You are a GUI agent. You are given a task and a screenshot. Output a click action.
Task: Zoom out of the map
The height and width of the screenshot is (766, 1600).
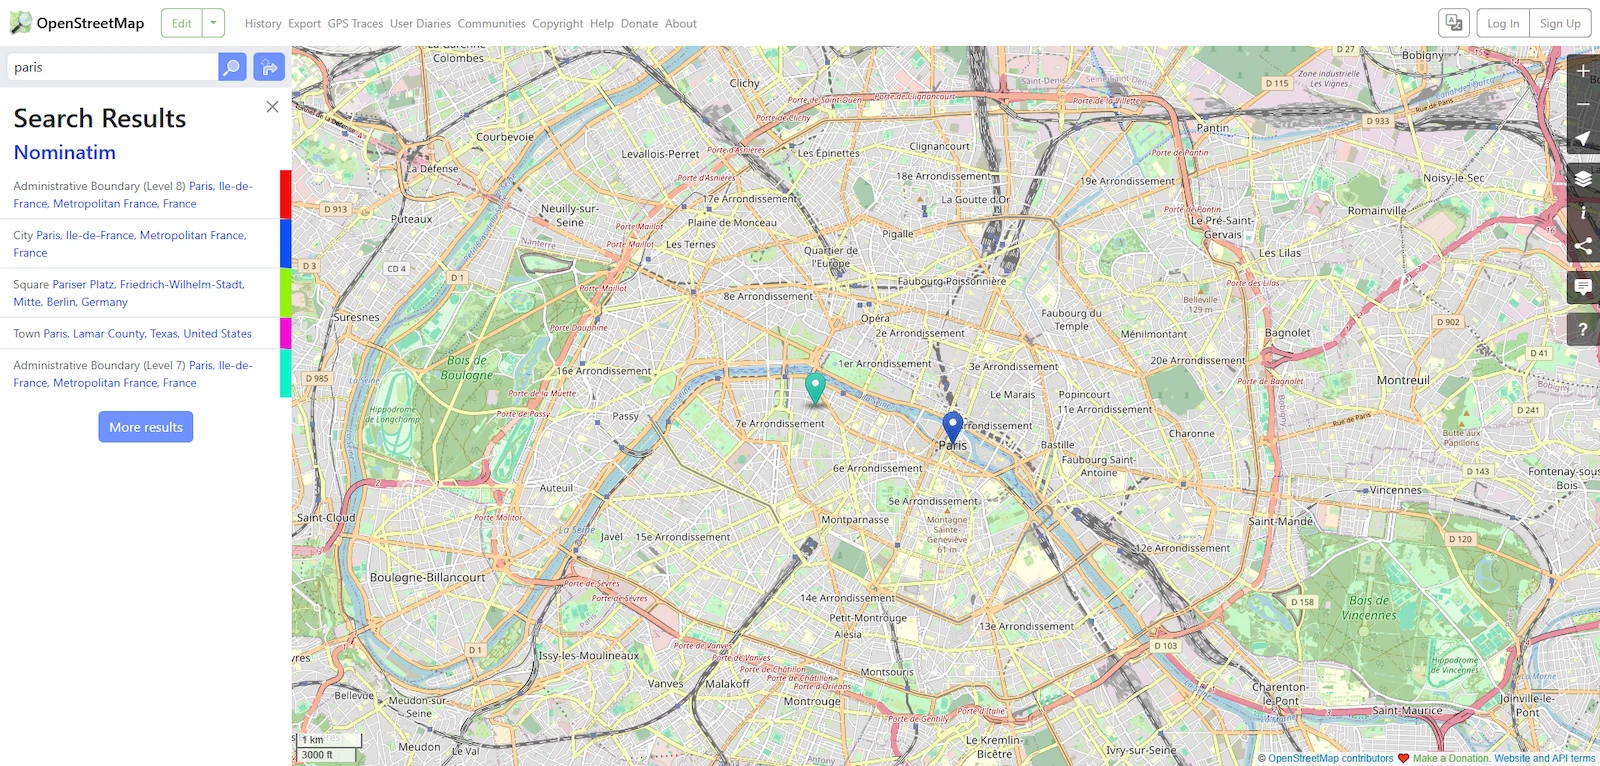(1583, 104)
